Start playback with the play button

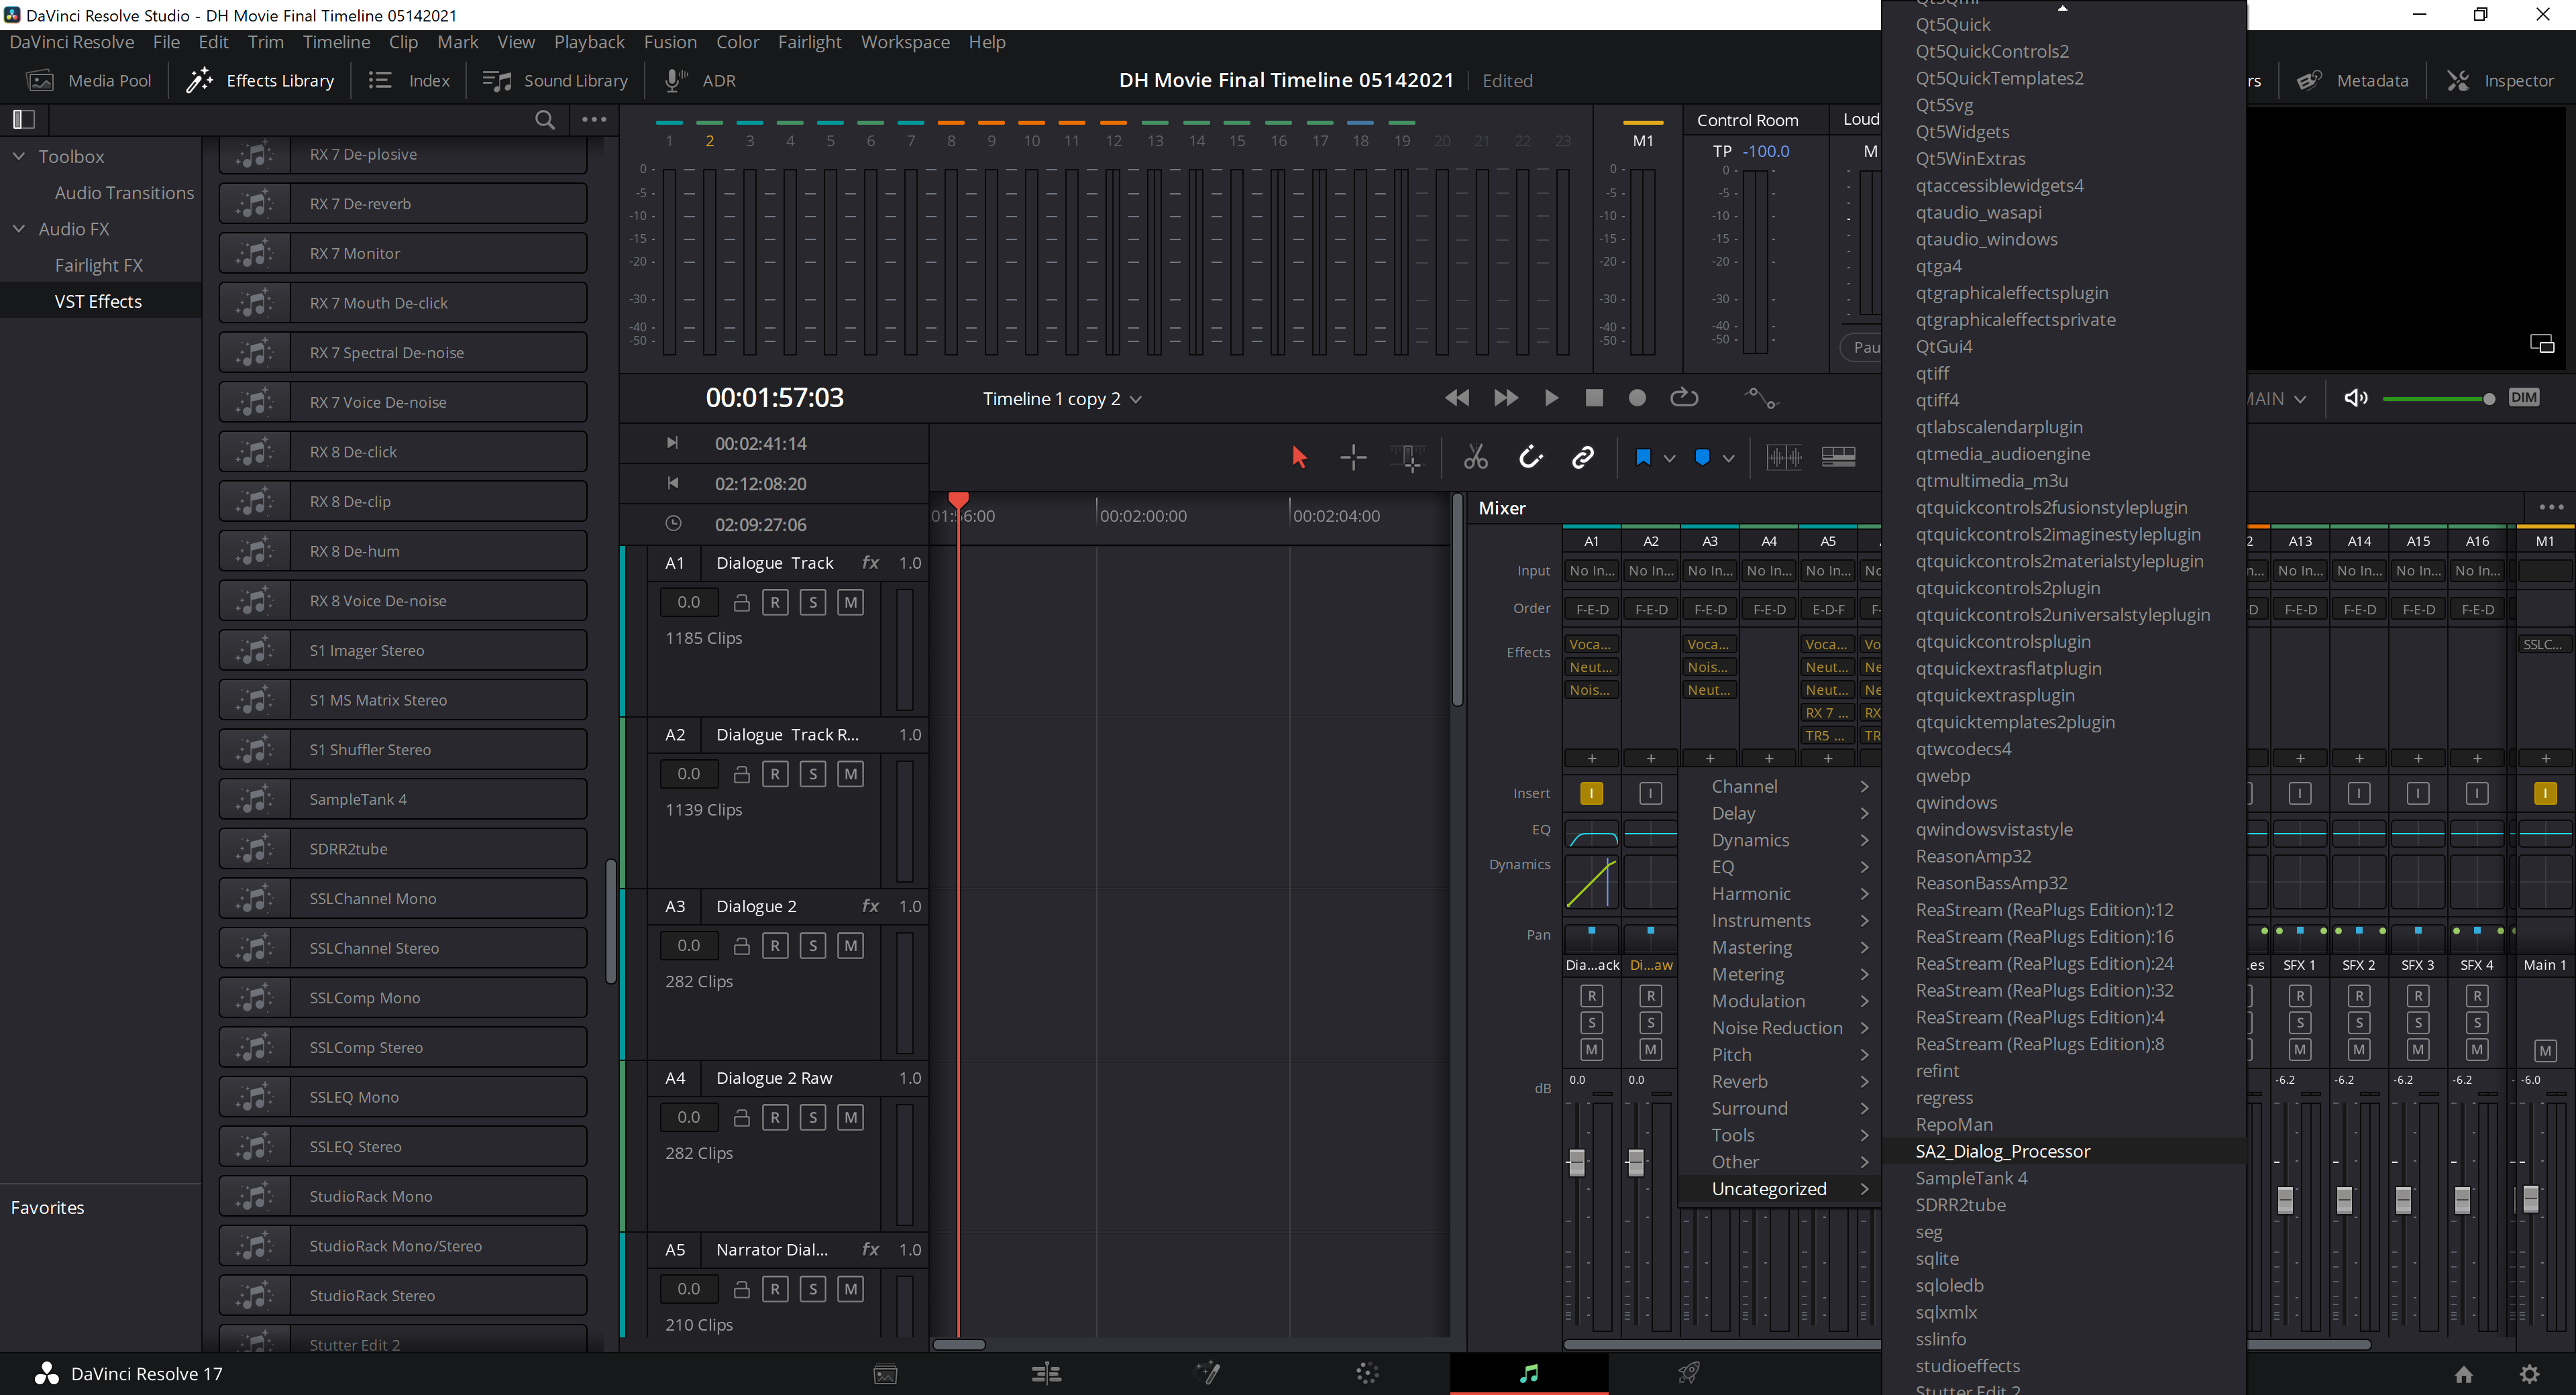click(x=1551, y=398)
